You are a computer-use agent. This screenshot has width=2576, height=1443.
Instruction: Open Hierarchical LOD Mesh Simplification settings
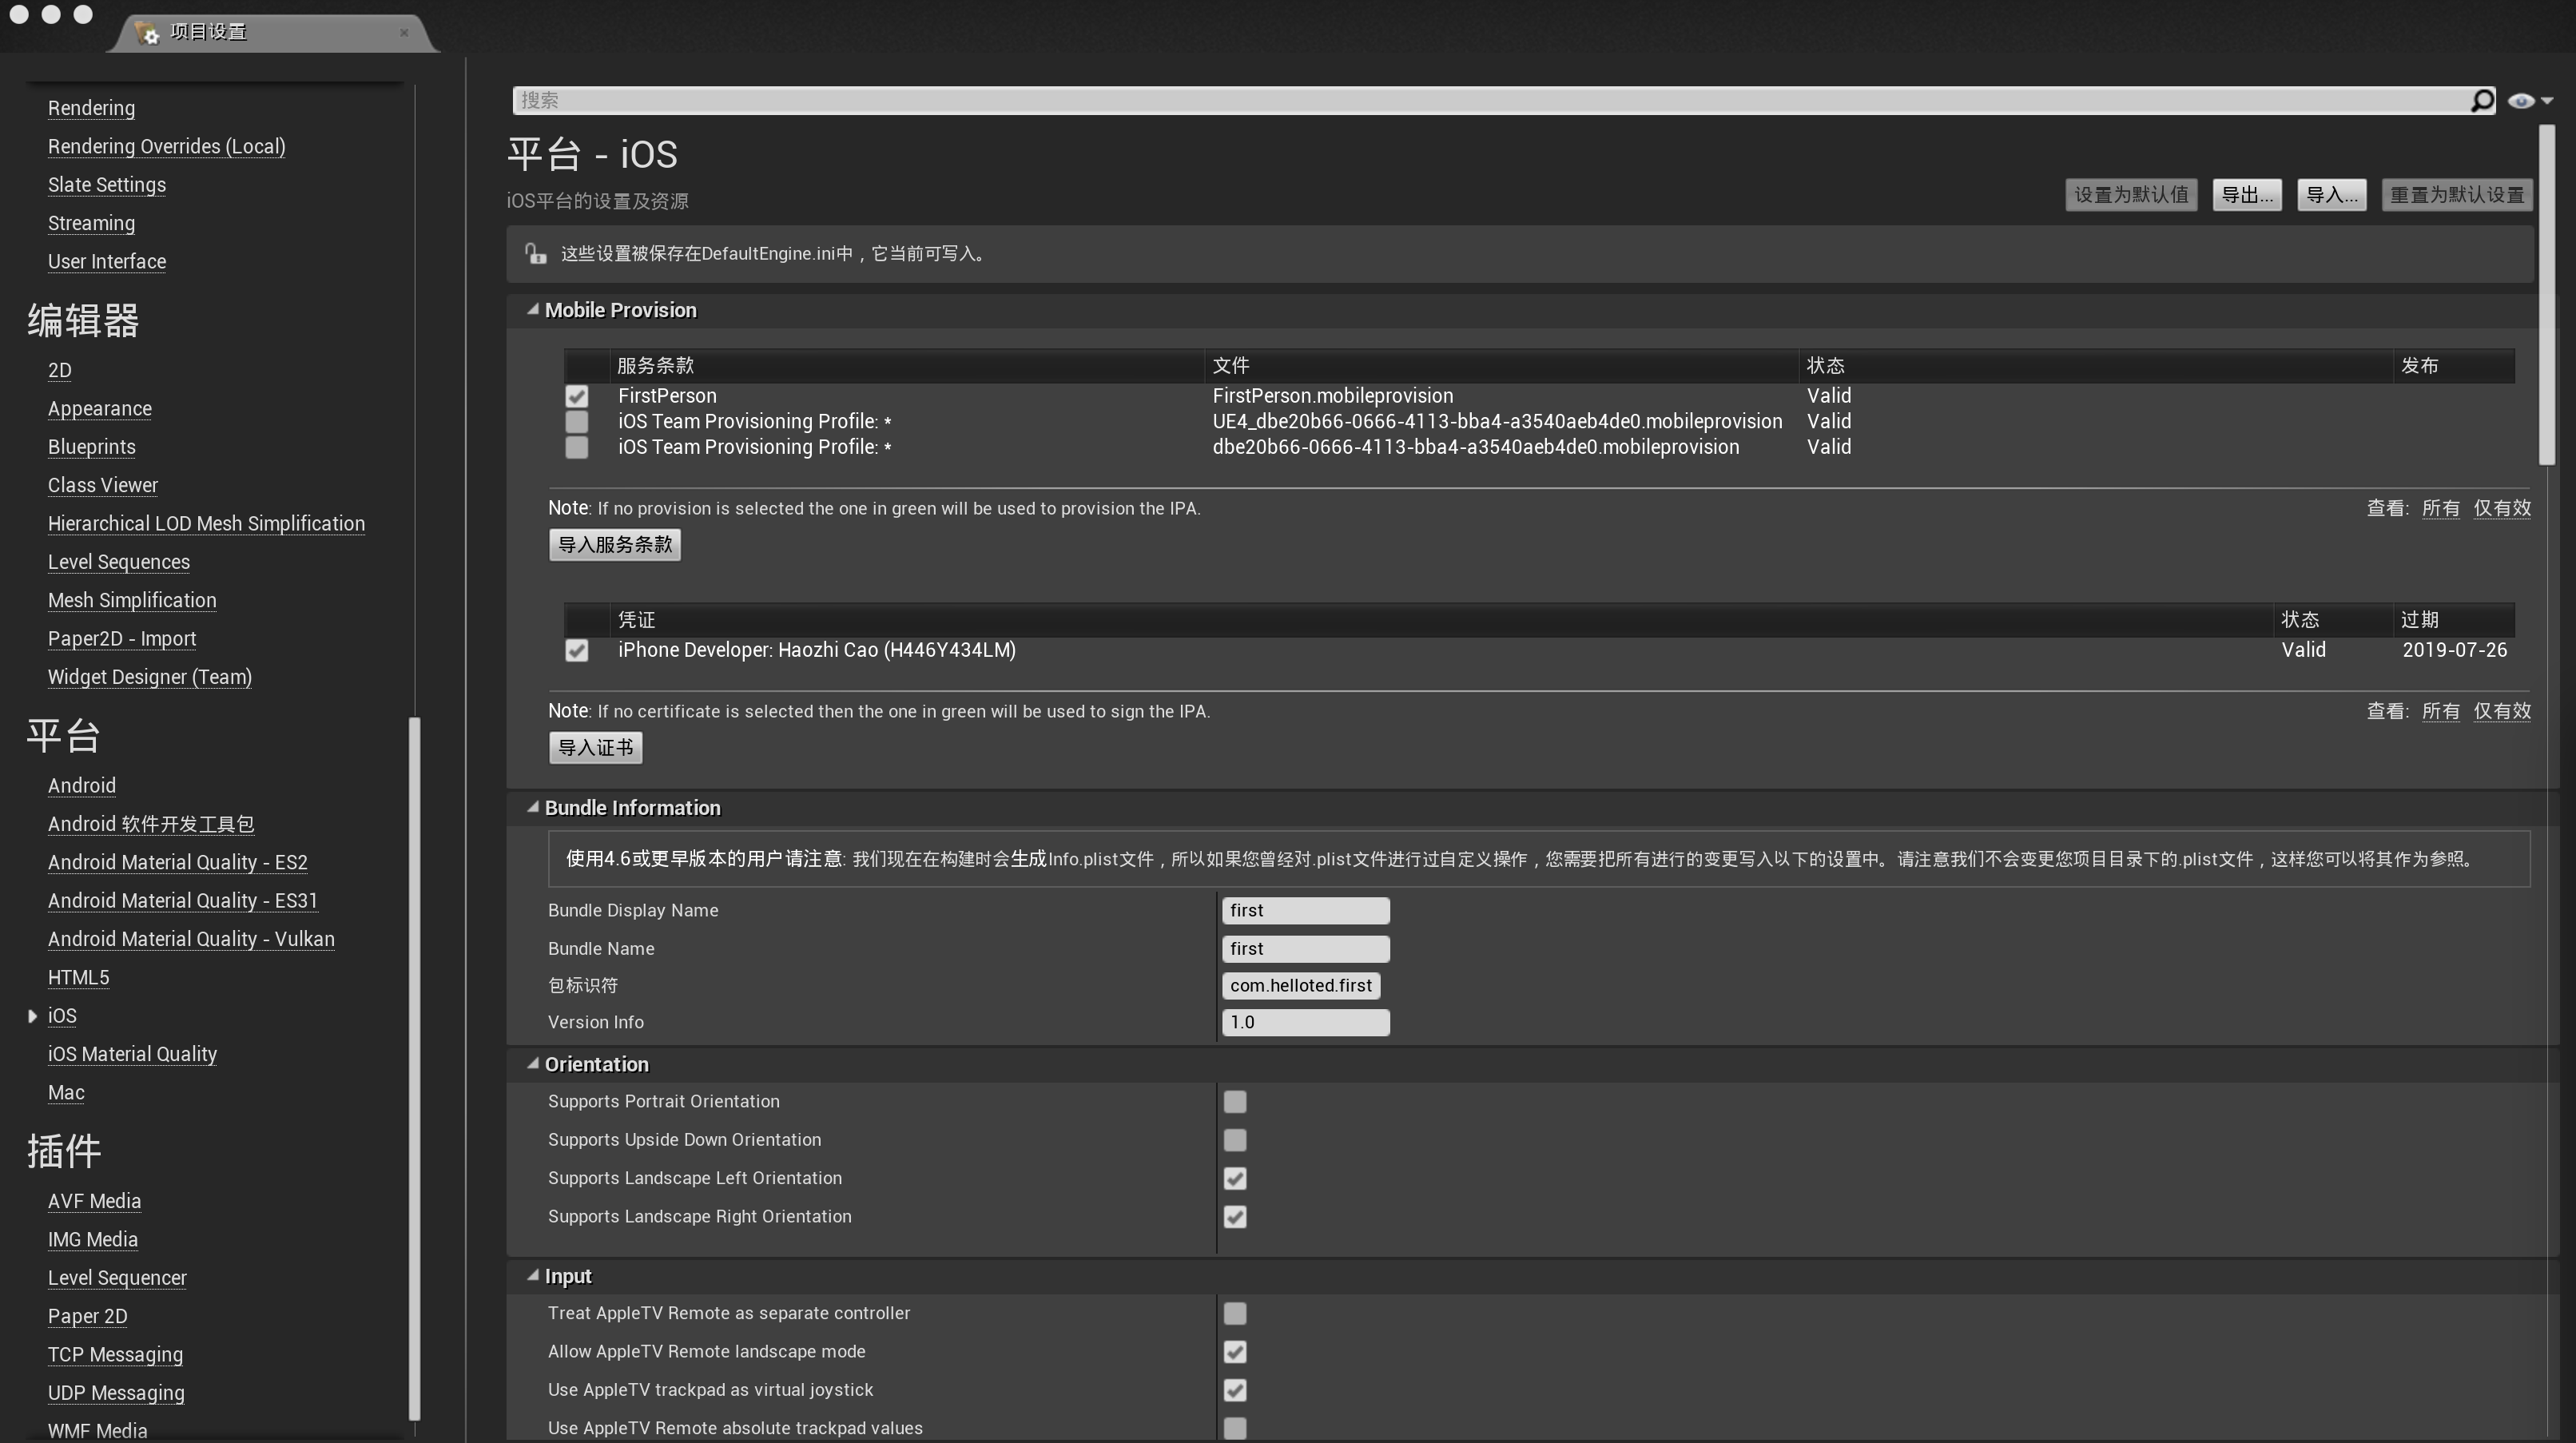[206, 524]
